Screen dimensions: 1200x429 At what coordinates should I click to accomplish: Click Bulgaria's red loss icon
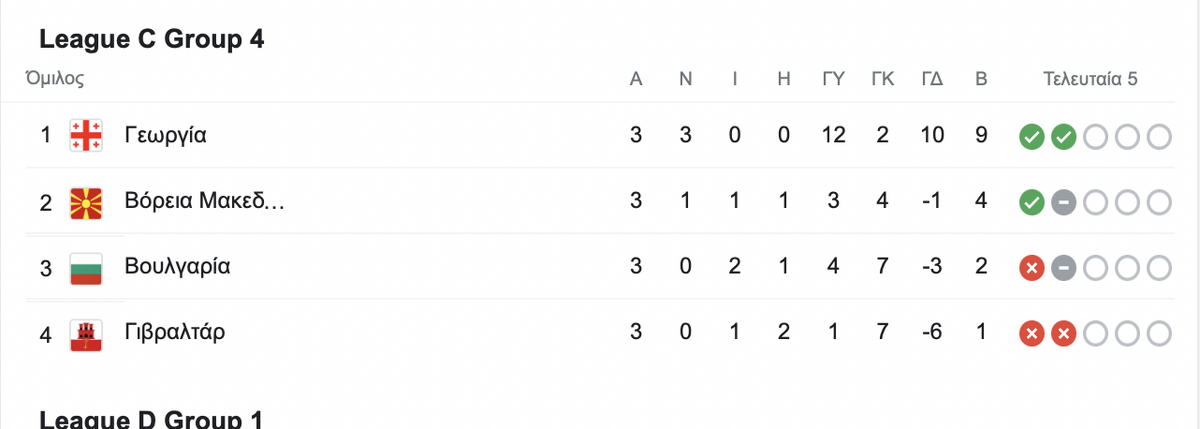[1031, 268]
